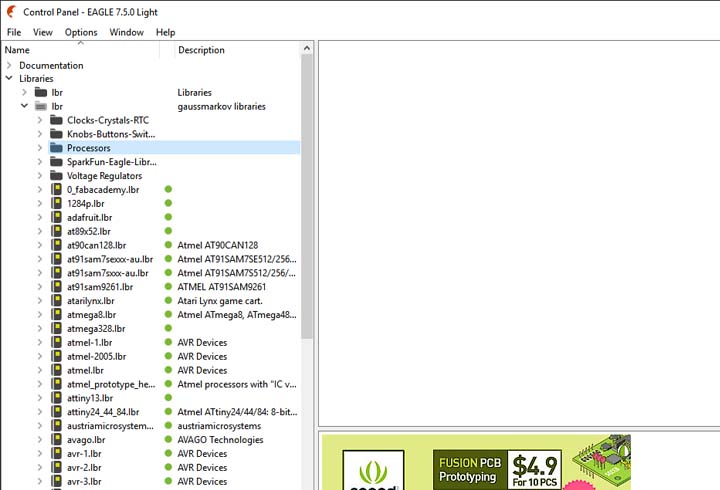The image size is (720, 490).
Task: Expand the Clocks-Crystals-RTC folder chevron
Action: pyautogui.click(x=40, y=120)
